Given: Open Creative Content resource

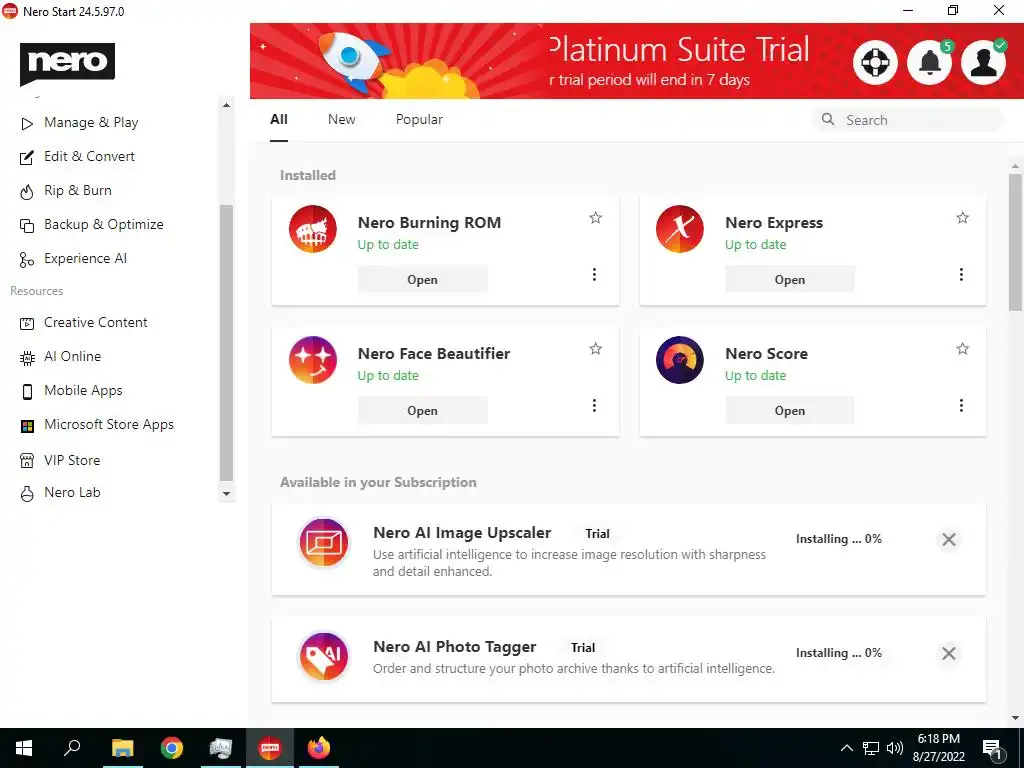Looking at the screenshot, I should (x=95, y=323).
